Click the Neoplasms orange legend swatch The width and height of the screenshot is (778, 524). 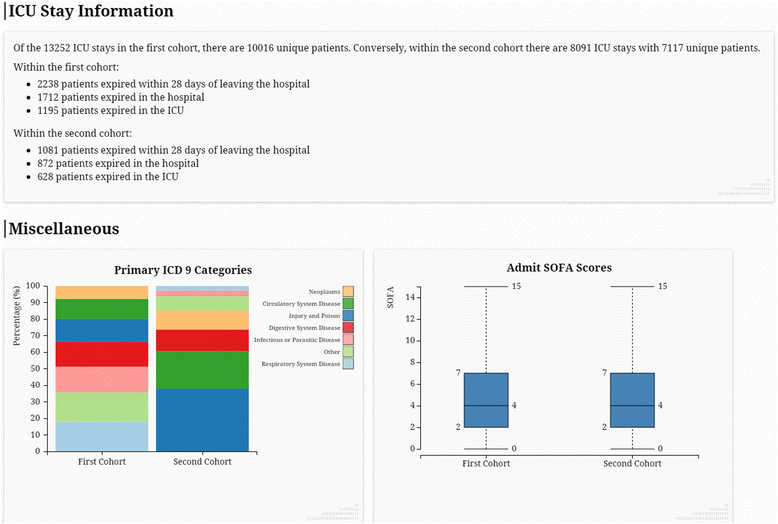coord(348,291)
